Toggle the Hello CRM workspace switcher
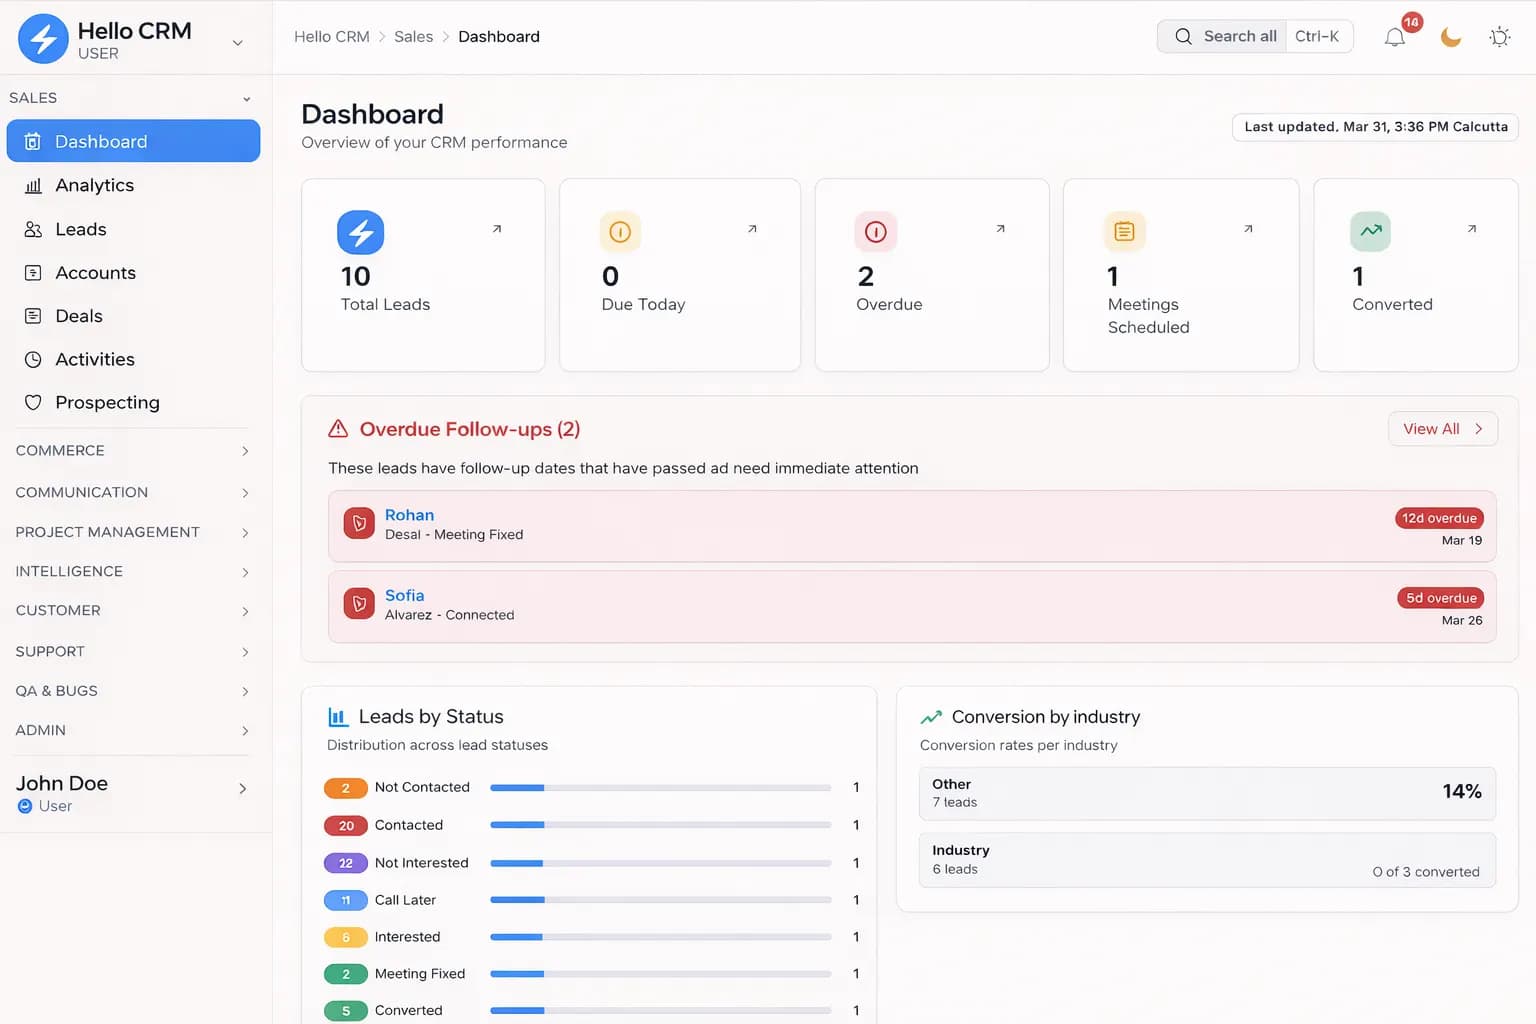The height and width of the screenshot is (1024, 1536). coord(237,43)
